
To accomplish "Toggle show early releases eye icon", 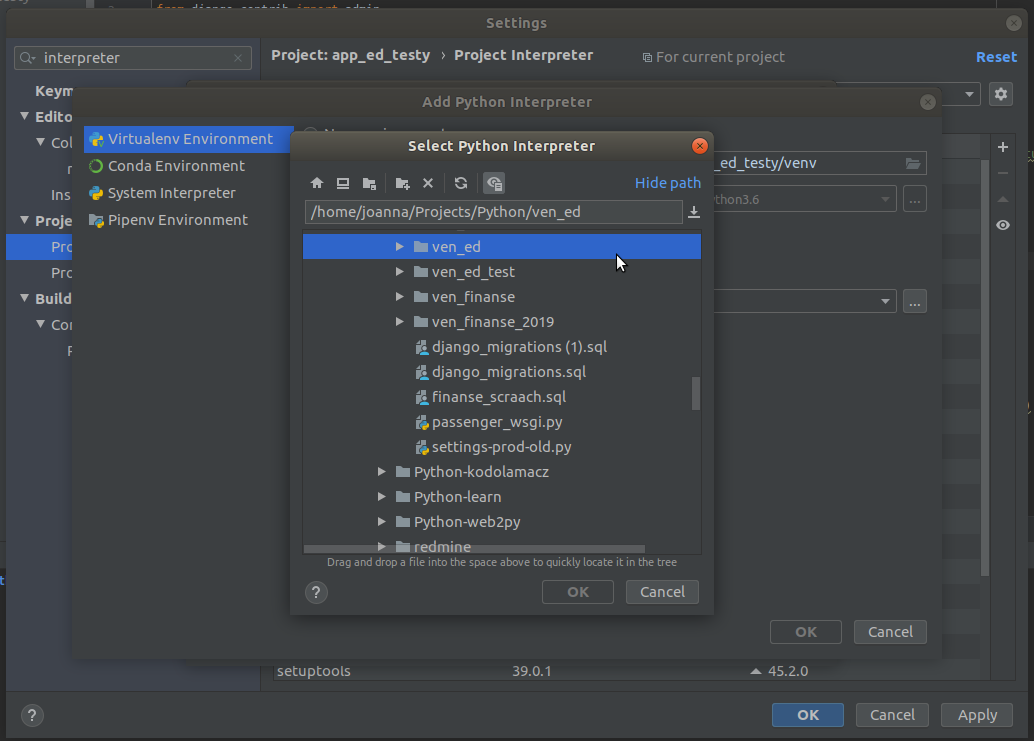I will pyautogui.click(x=1003, y=225).
